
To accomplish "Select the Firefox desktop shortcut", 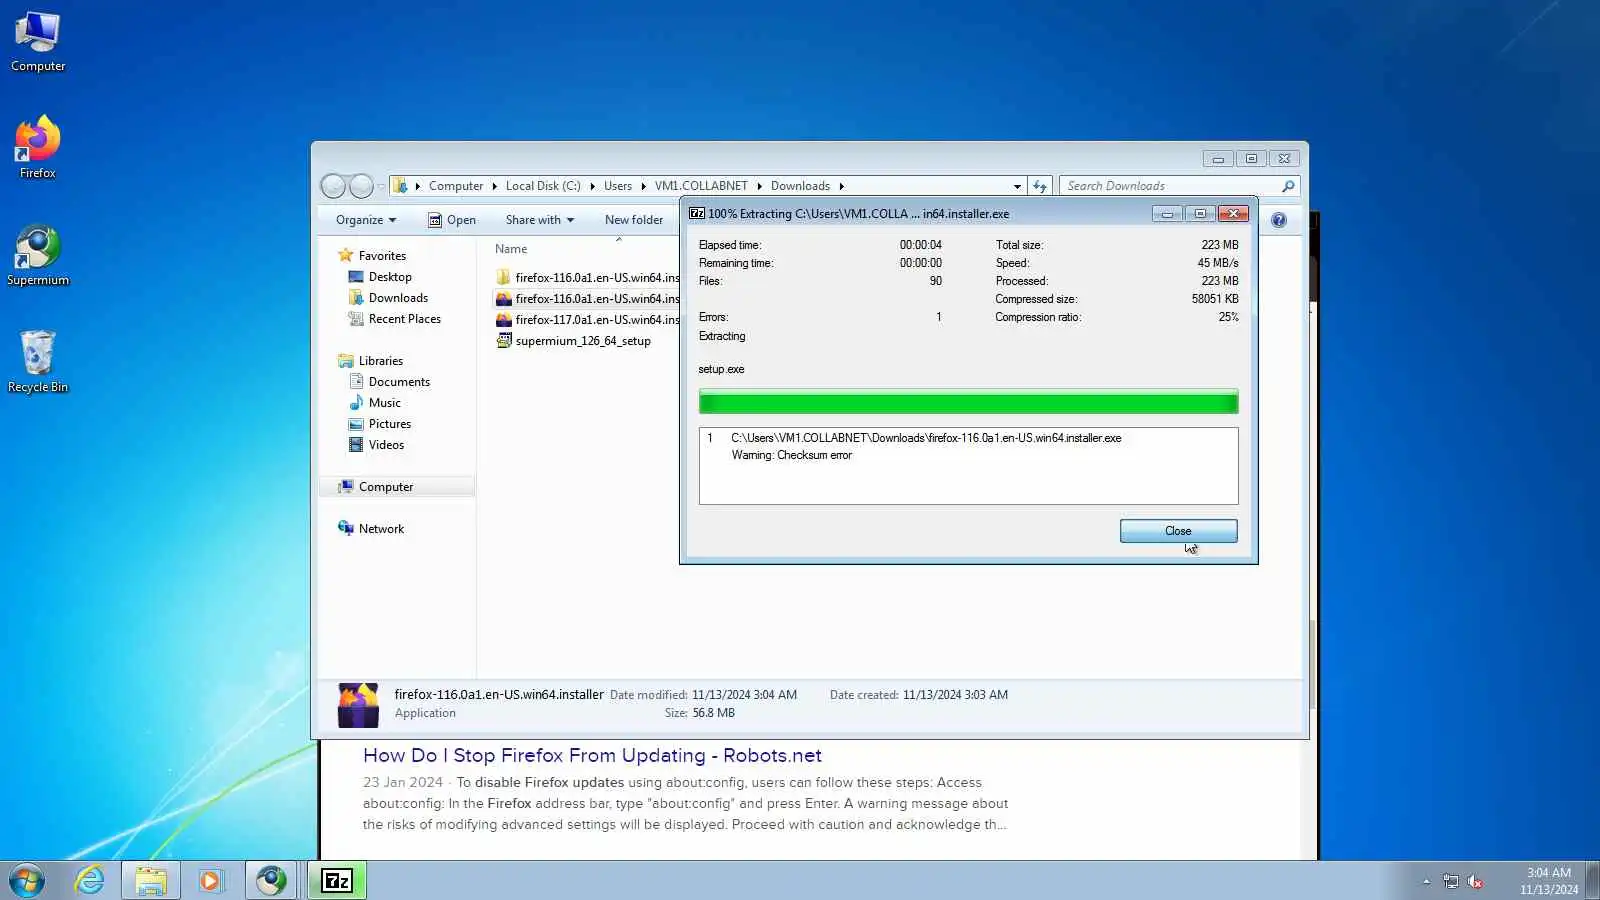I will [38, 147].
